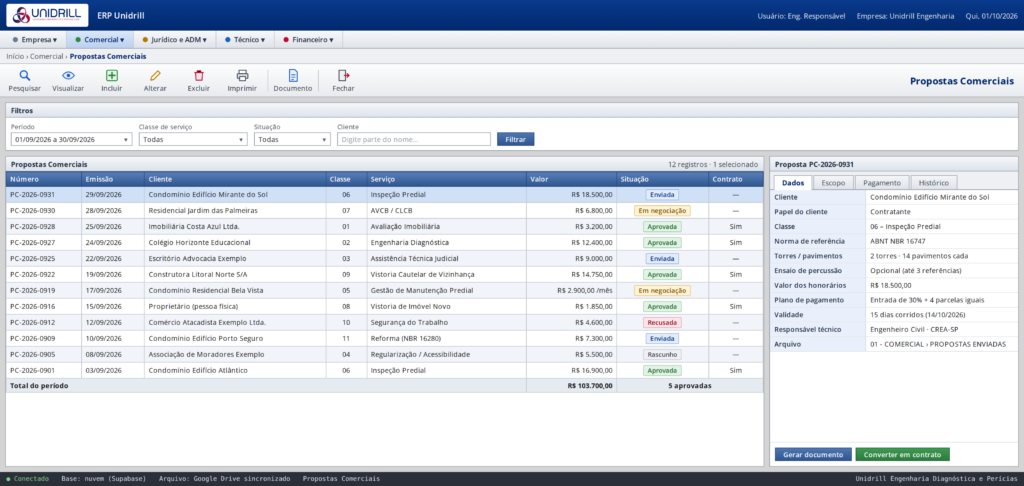Switch to the Histórico tab
This screenshot has width=1024, height=486.
934,183
